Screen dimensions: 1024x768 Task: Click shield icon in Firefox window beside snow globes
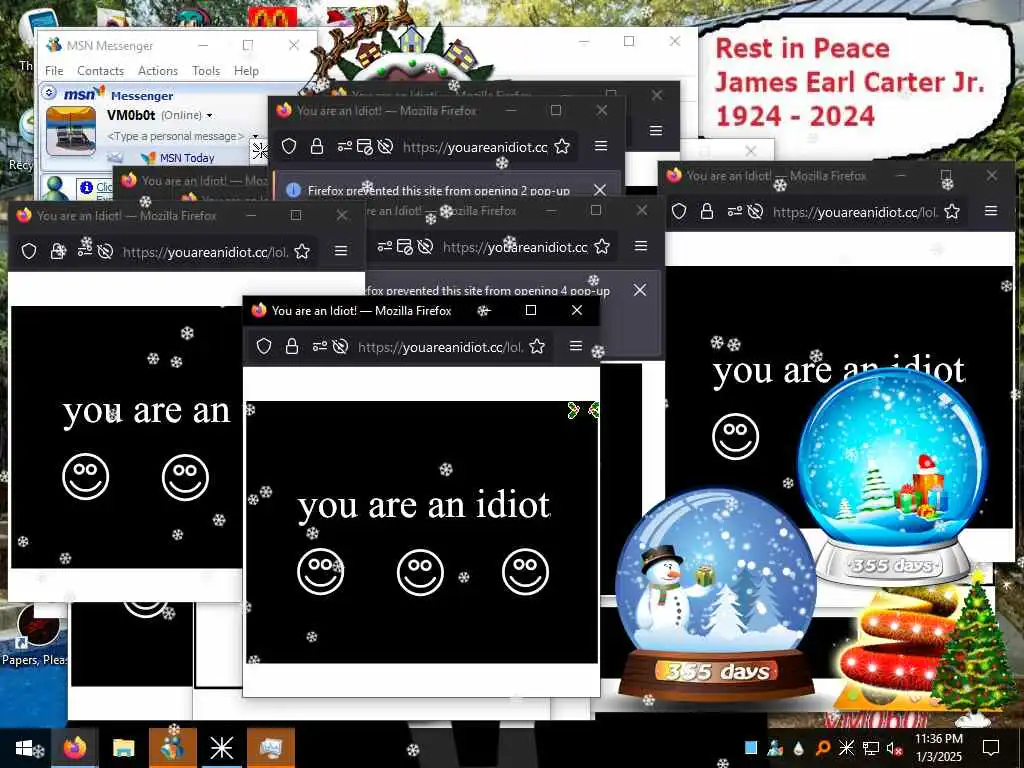click(x=679, y=211)
